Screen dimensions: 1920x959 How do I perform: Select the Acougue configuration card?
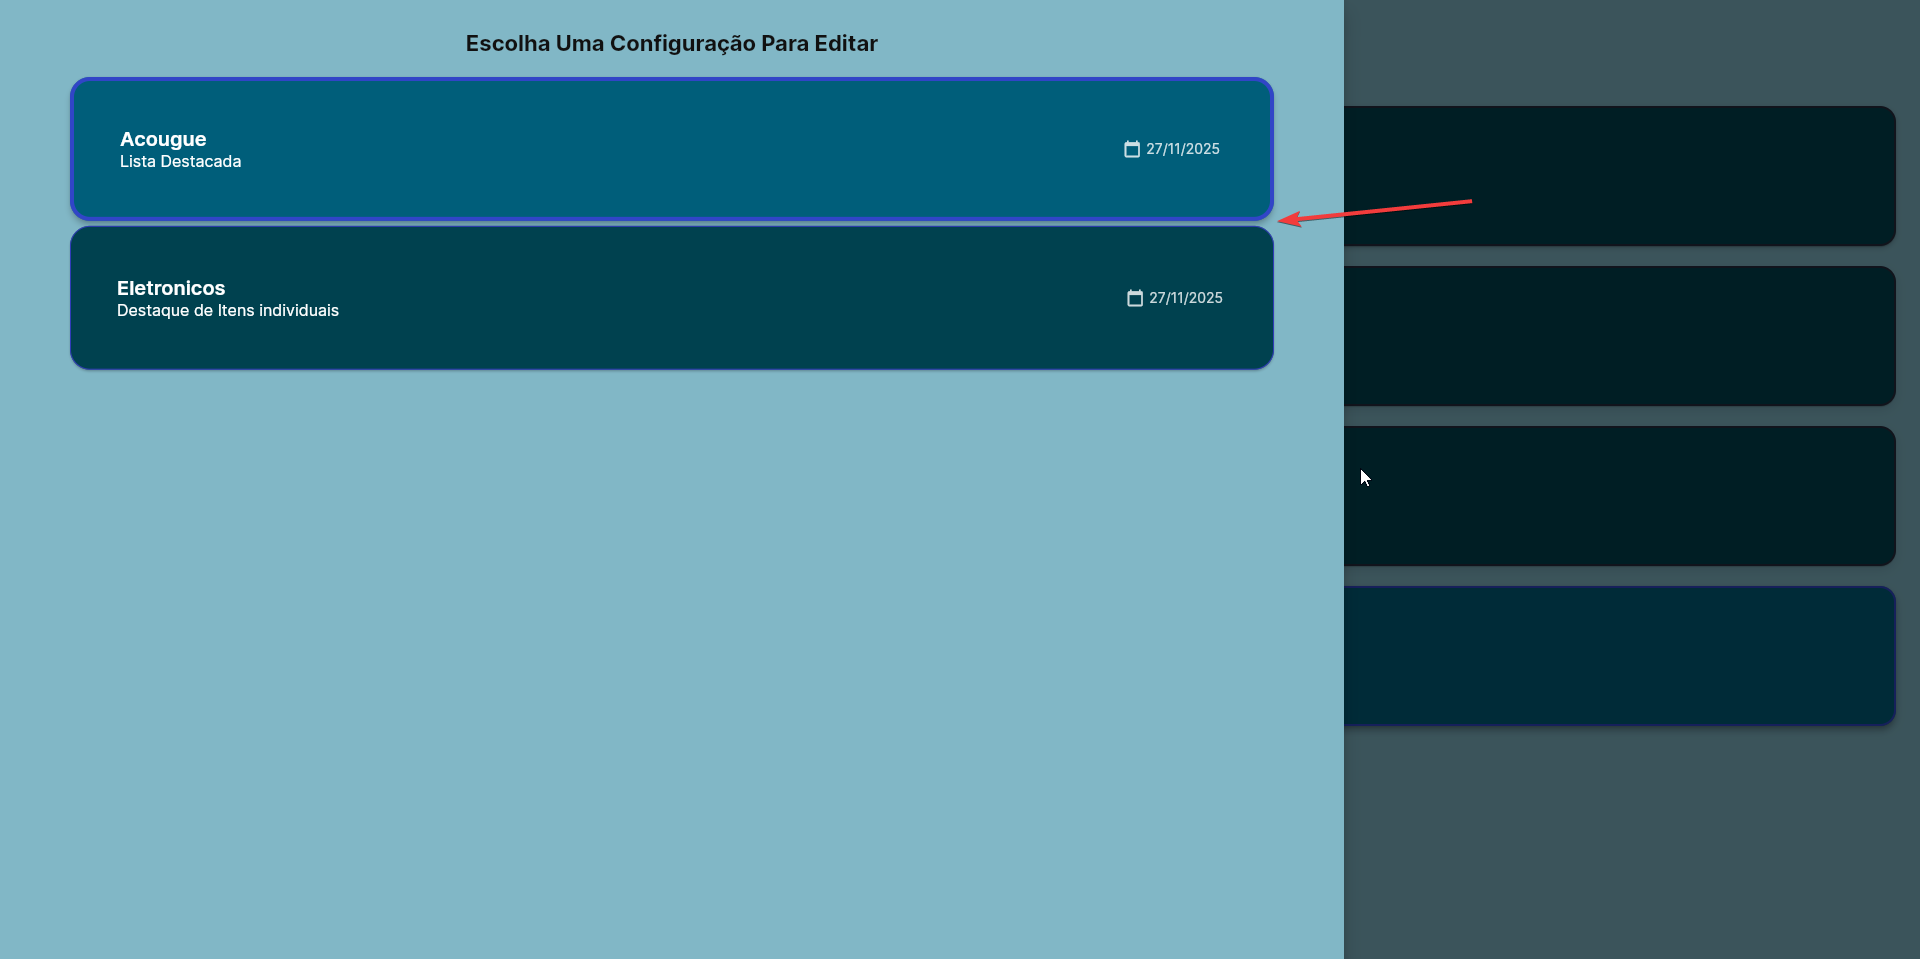670,149
